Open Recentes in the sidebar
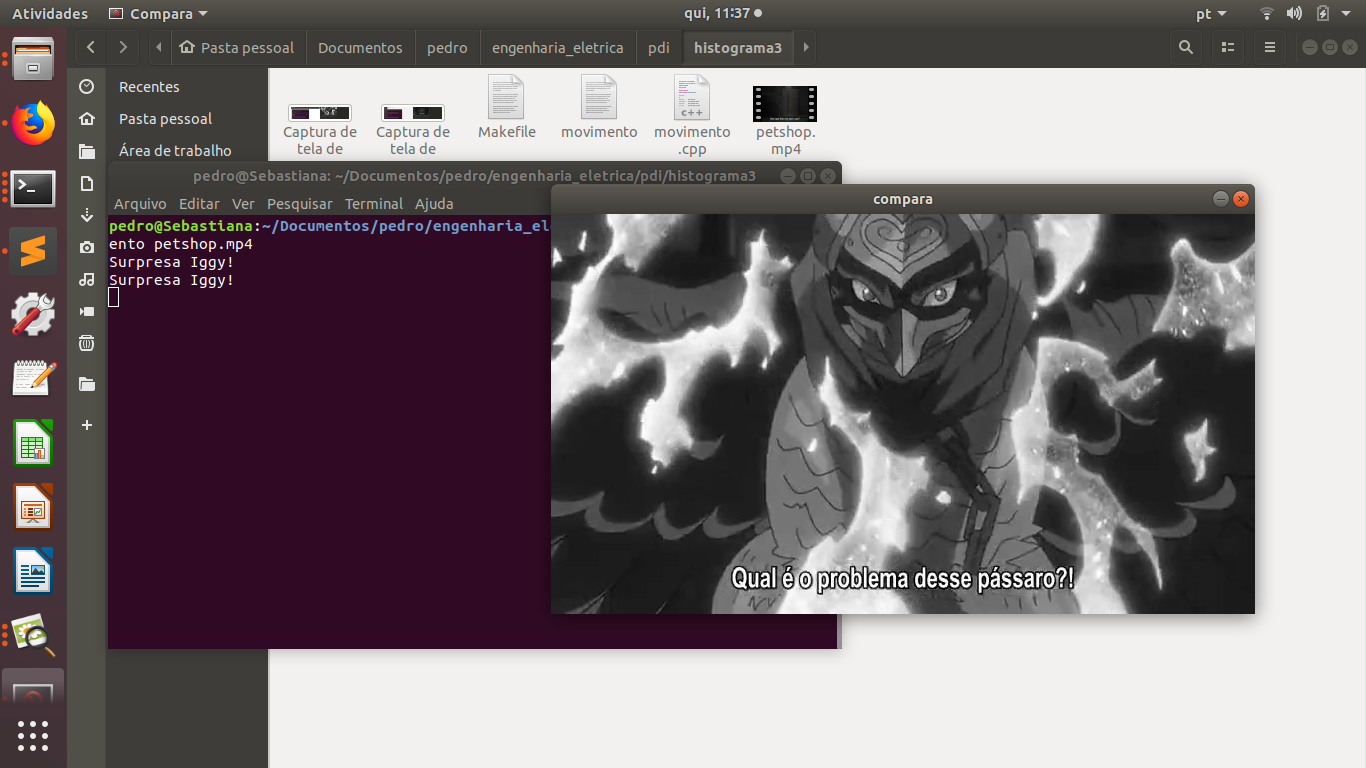The width and height of the screenshot is (1366, 768). coord(149,87)
